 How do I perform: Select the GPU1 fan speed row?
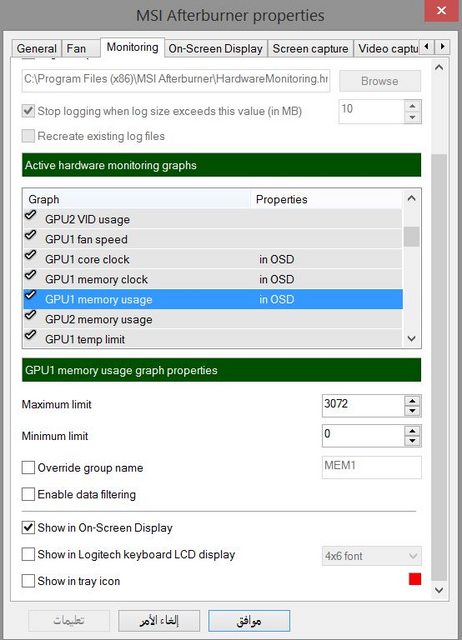213,239
